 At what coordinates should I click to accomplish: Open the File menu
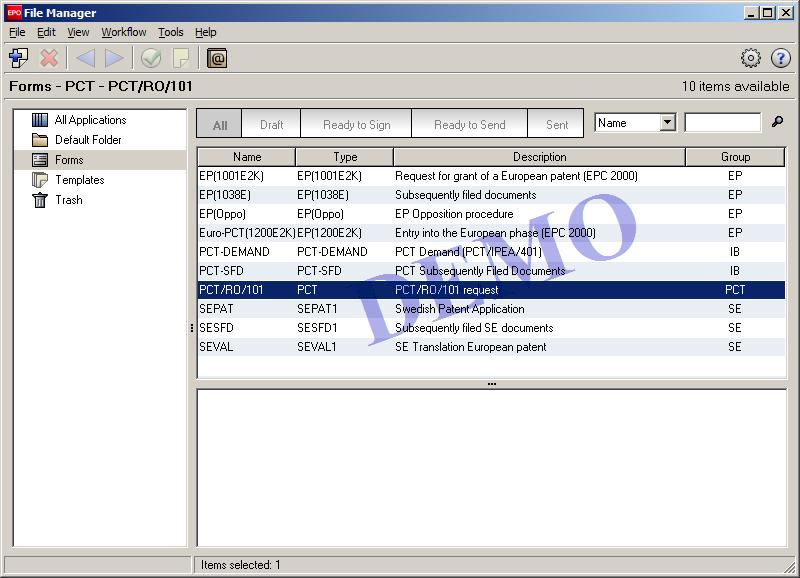click(17, 32)
